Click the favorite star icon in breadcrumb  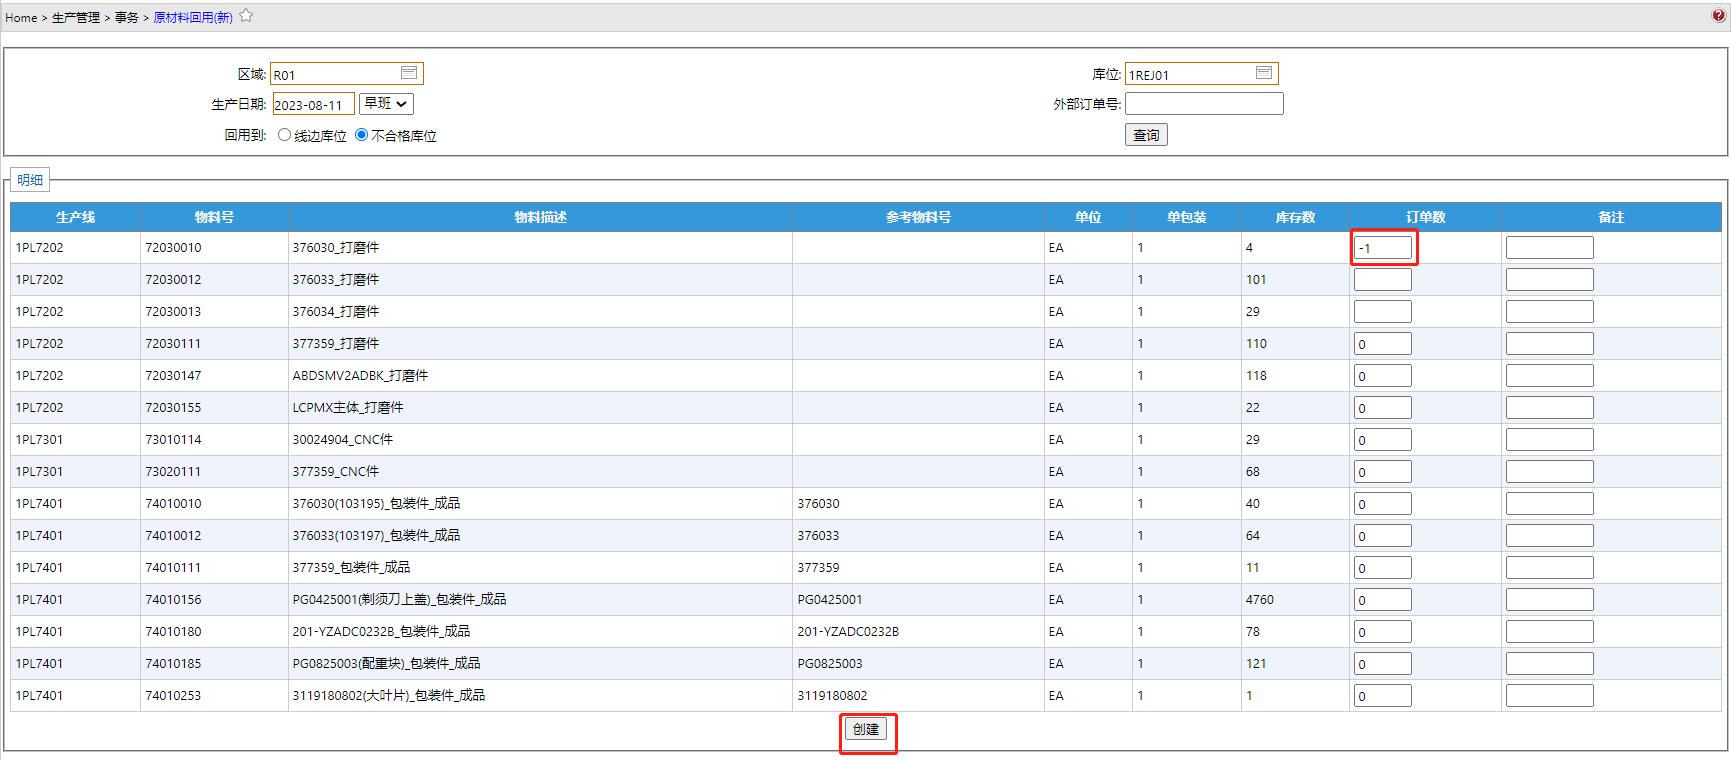click(x=246, y=16)
